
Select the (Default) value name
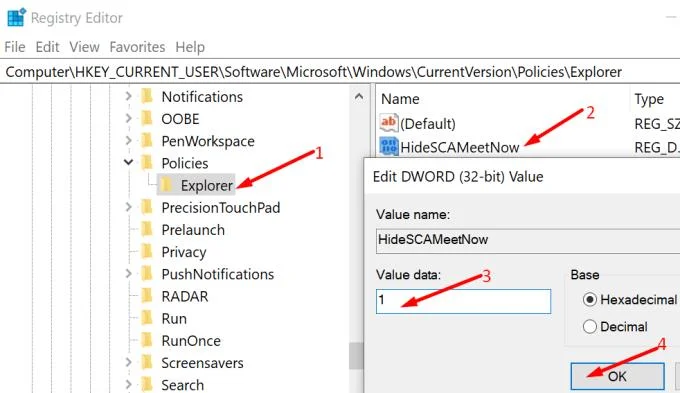[428, 124]
